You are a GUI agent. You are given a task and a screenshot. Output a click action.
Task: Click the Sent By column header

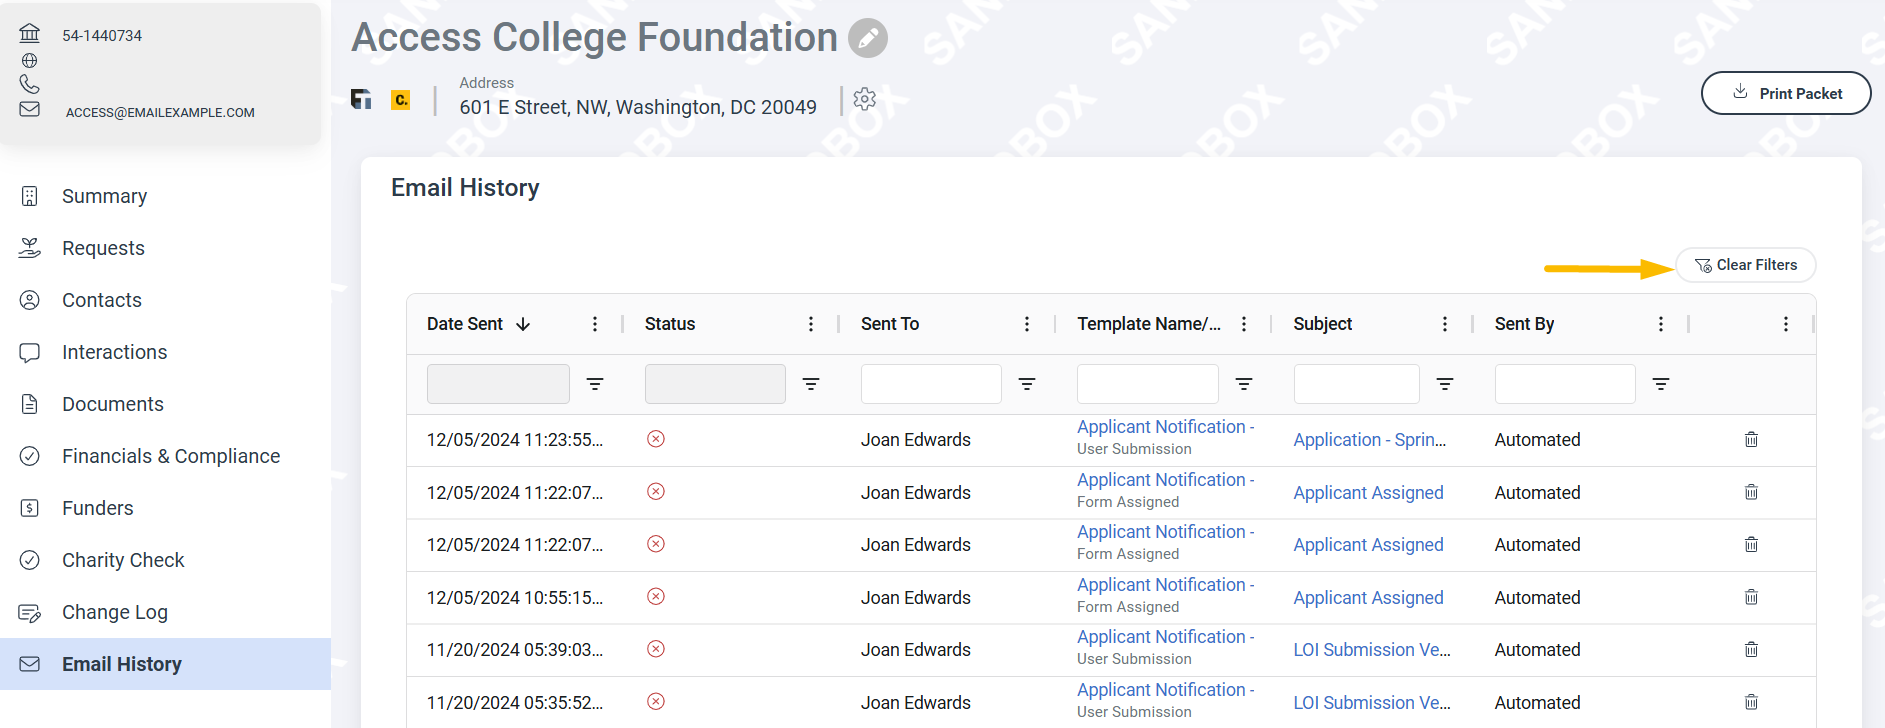point(1524,324)
